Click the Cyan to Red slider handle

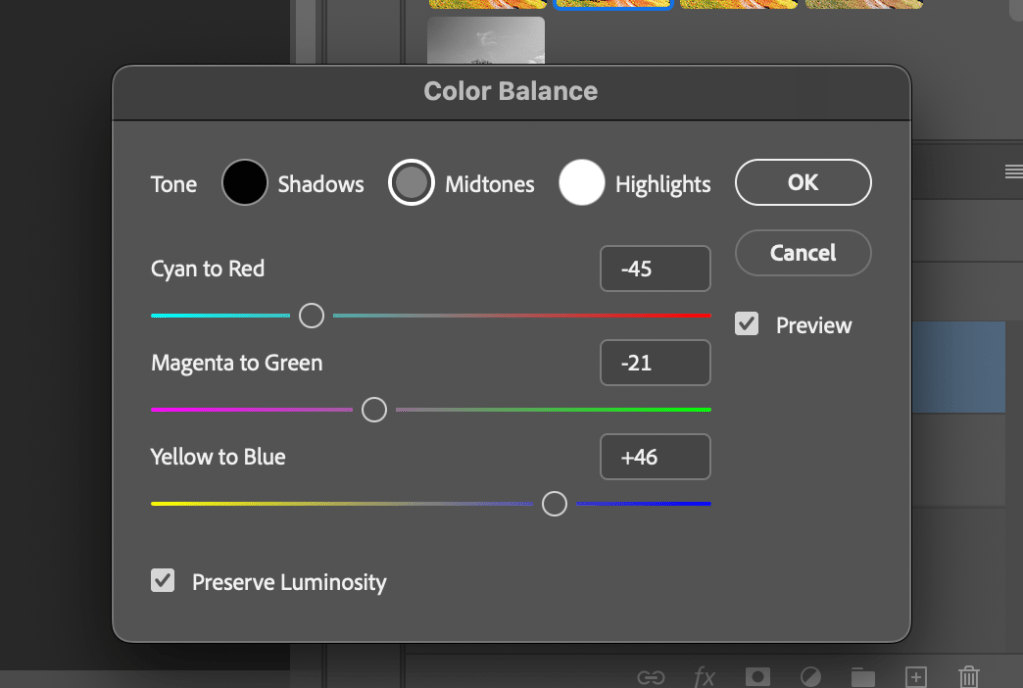click(x=312, y=316)
